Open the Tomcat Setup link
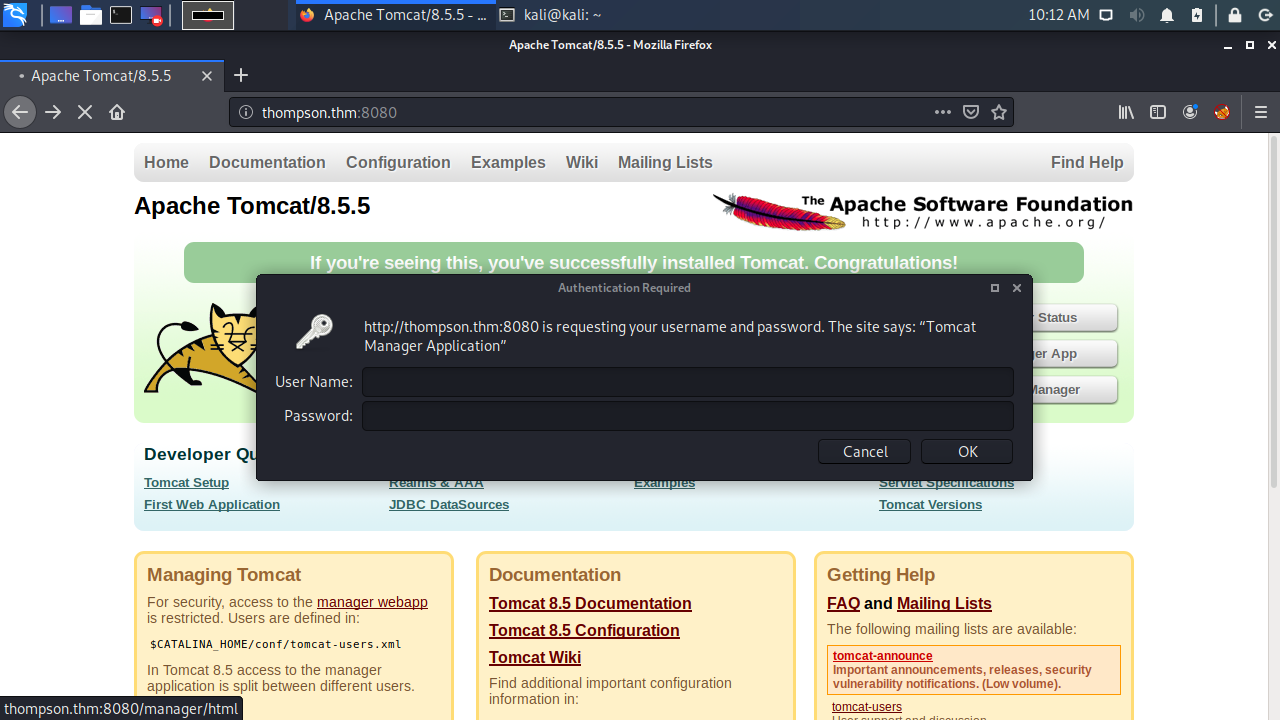The image size is (1280, 720). coord(186,483)
